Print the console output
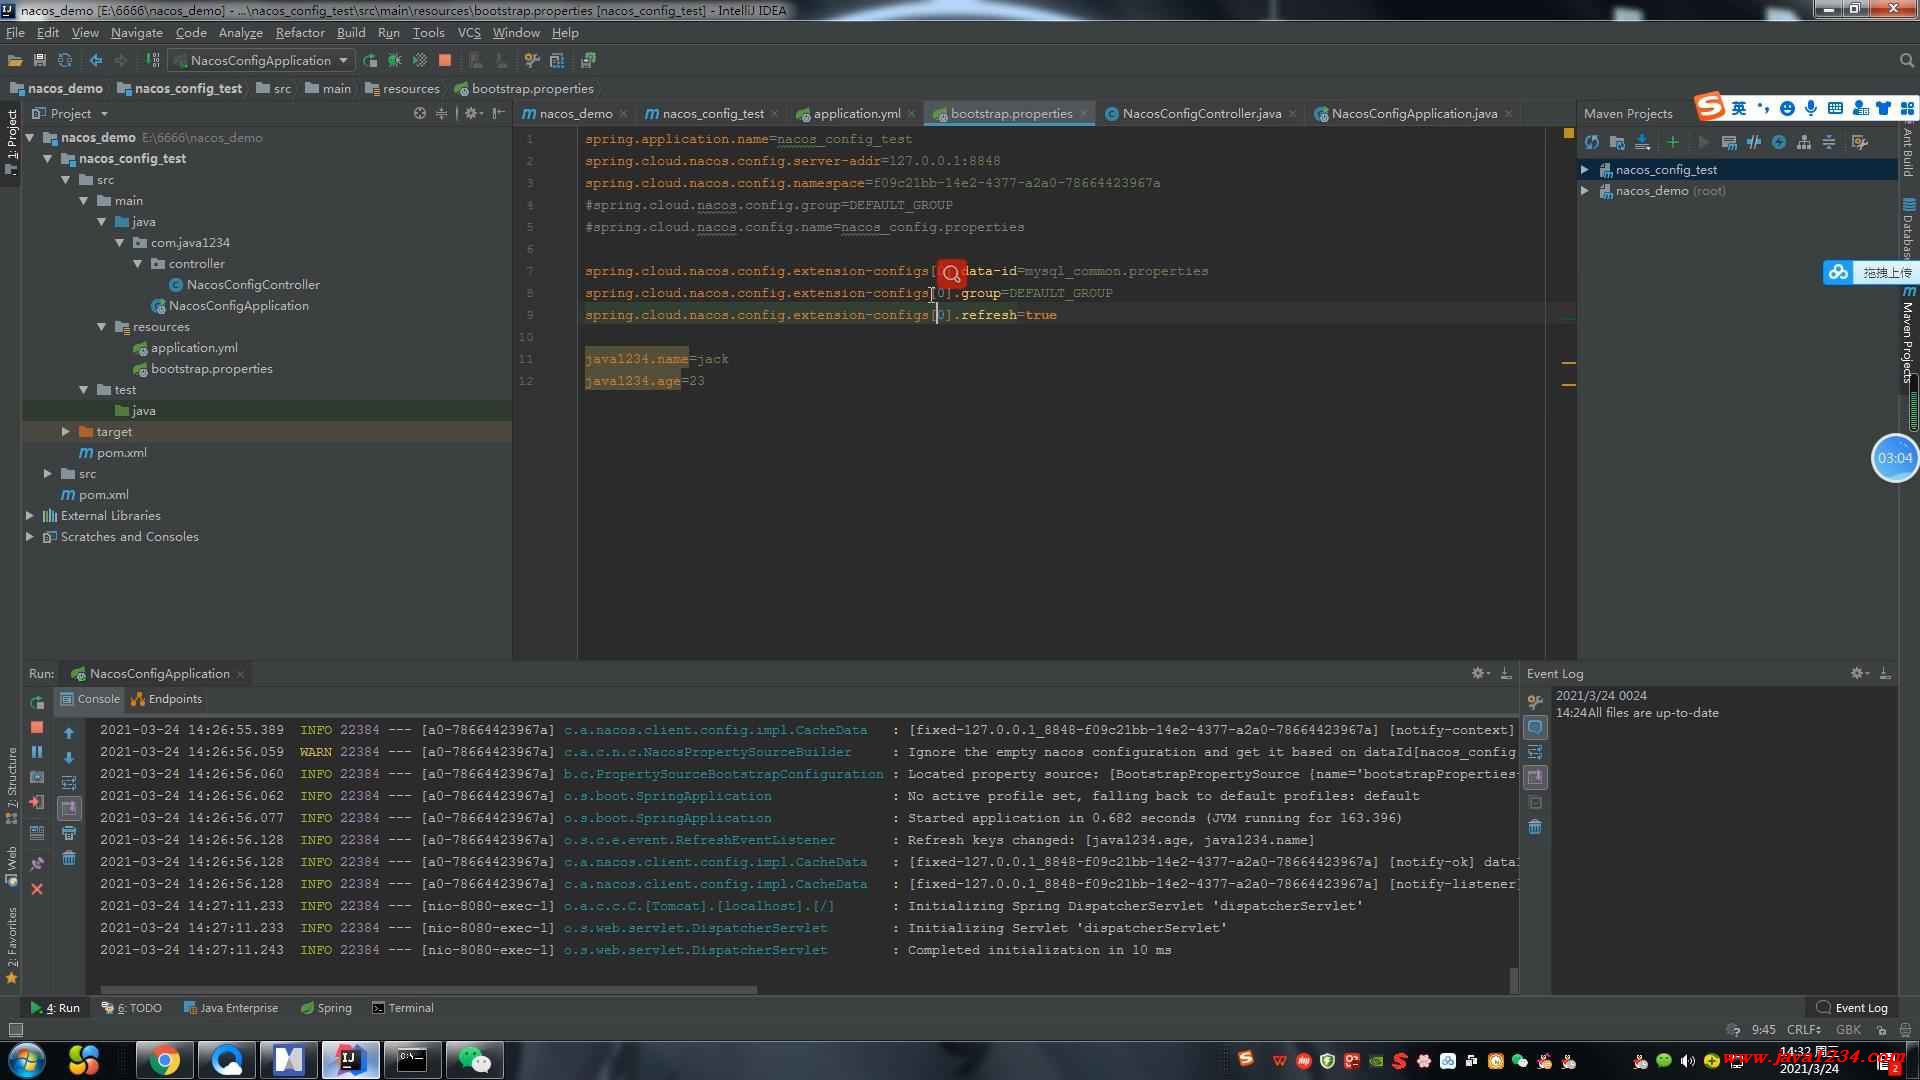This screenshot has height=1080, width=1920. (69, 833)
